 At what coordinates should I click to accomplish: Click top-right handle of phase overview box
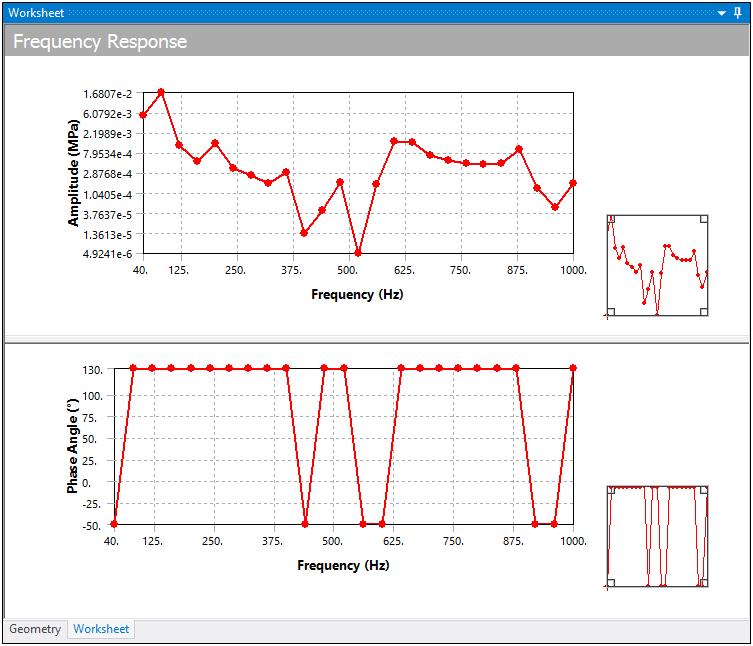704,490
